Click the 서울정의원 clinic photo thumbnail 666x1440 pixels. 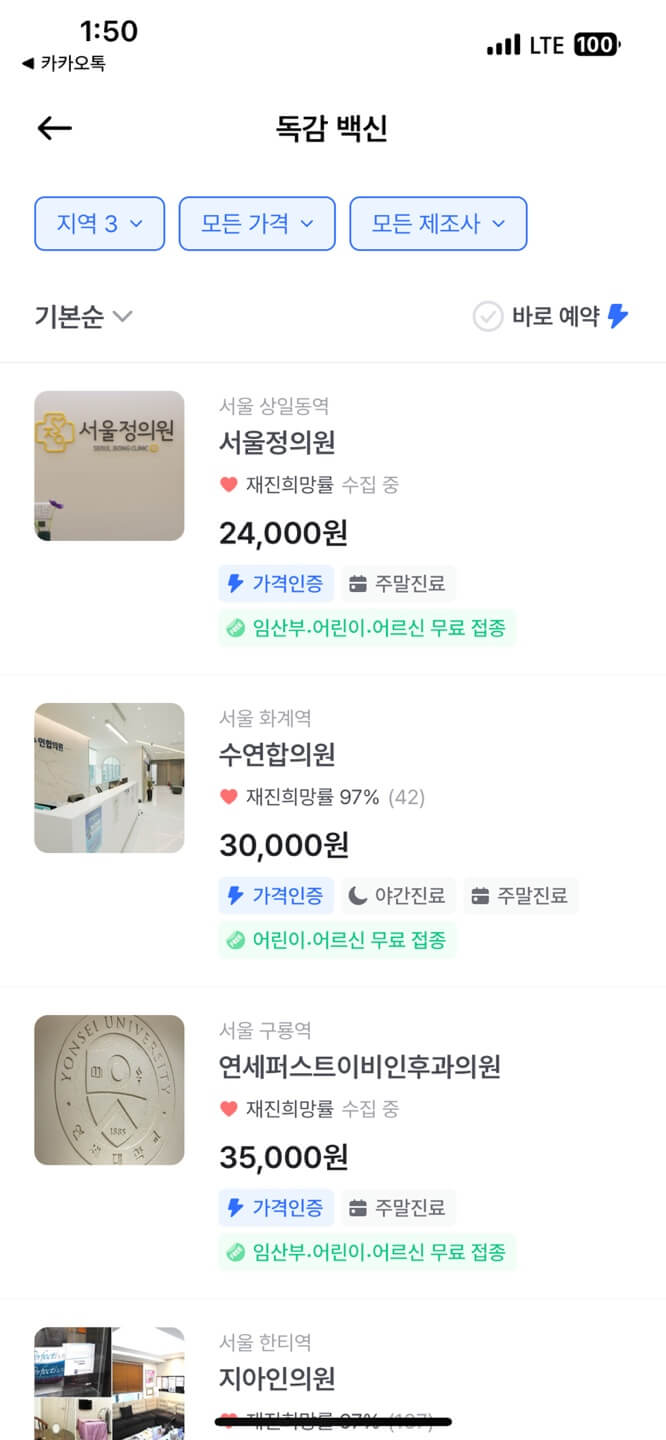(x=109, y=466)
